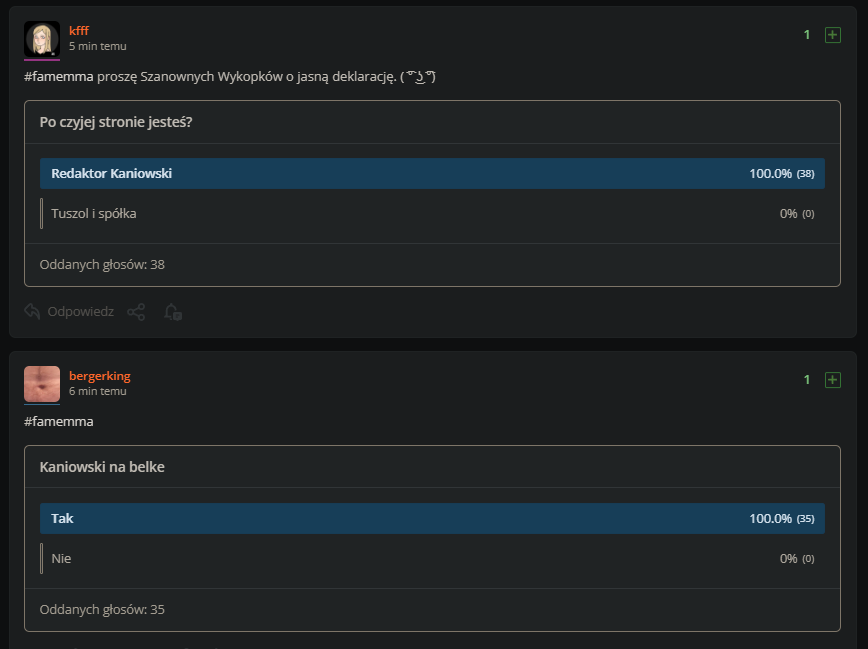Upvote kfff's post with plus icon
This screenshot has height=649, width=868.
click(833, 35)
